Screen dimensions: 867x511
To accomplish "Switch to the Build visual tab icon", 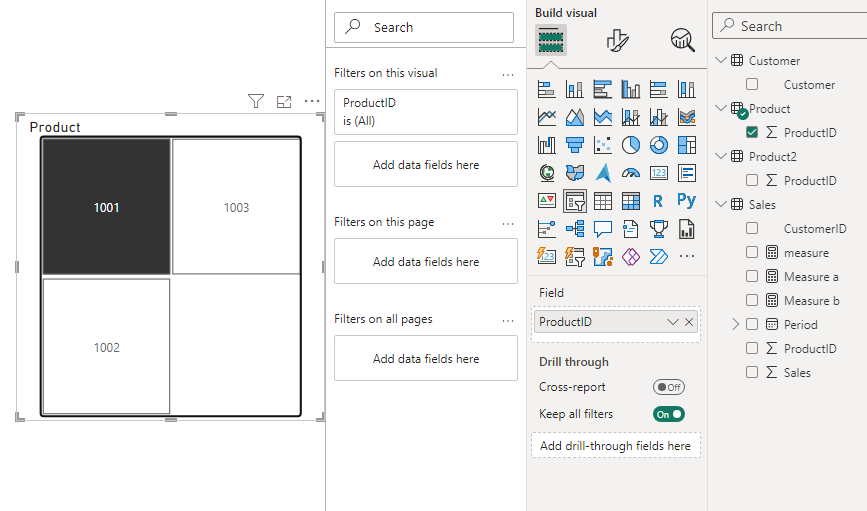I will click(x=551, y=40).
